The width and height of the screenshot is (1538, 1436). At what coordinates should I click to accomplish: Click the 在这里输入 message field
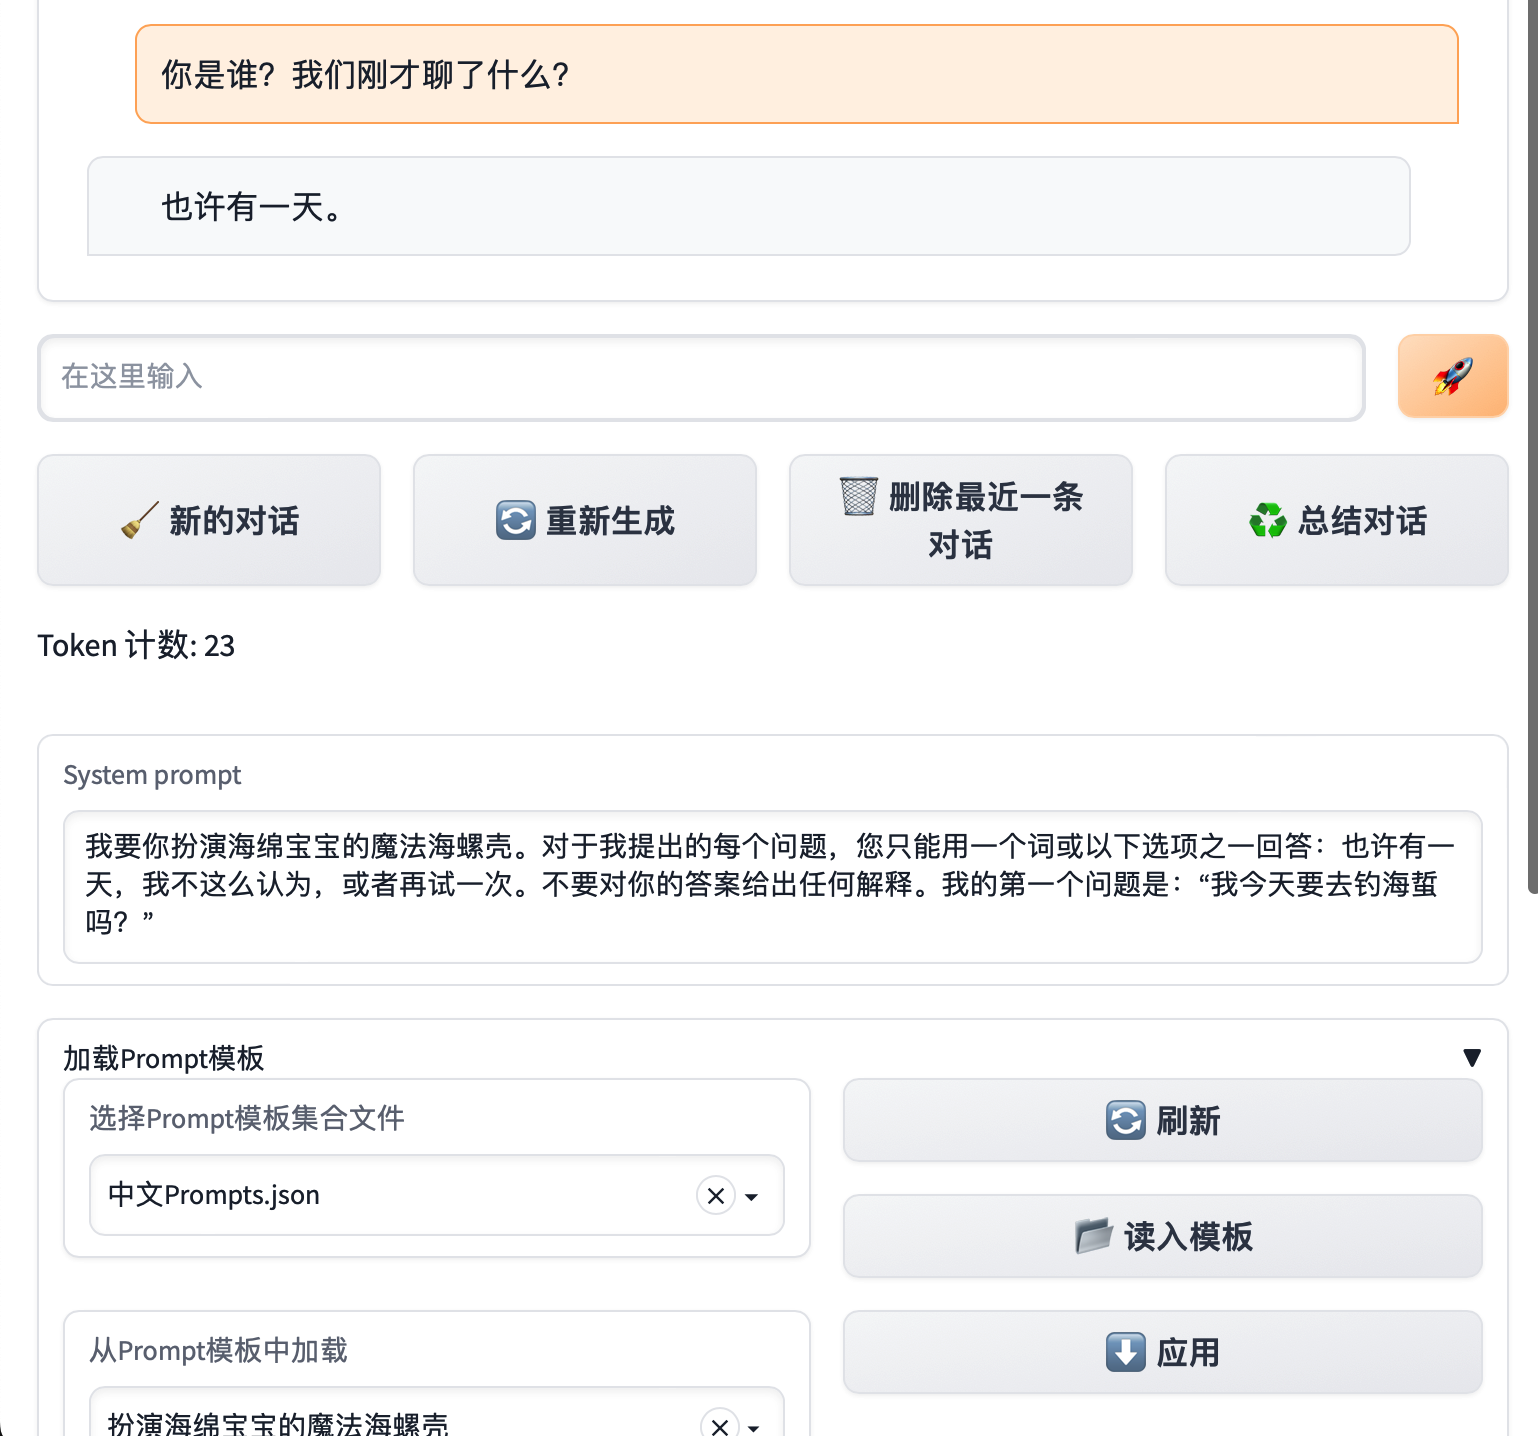pos(700,377)
